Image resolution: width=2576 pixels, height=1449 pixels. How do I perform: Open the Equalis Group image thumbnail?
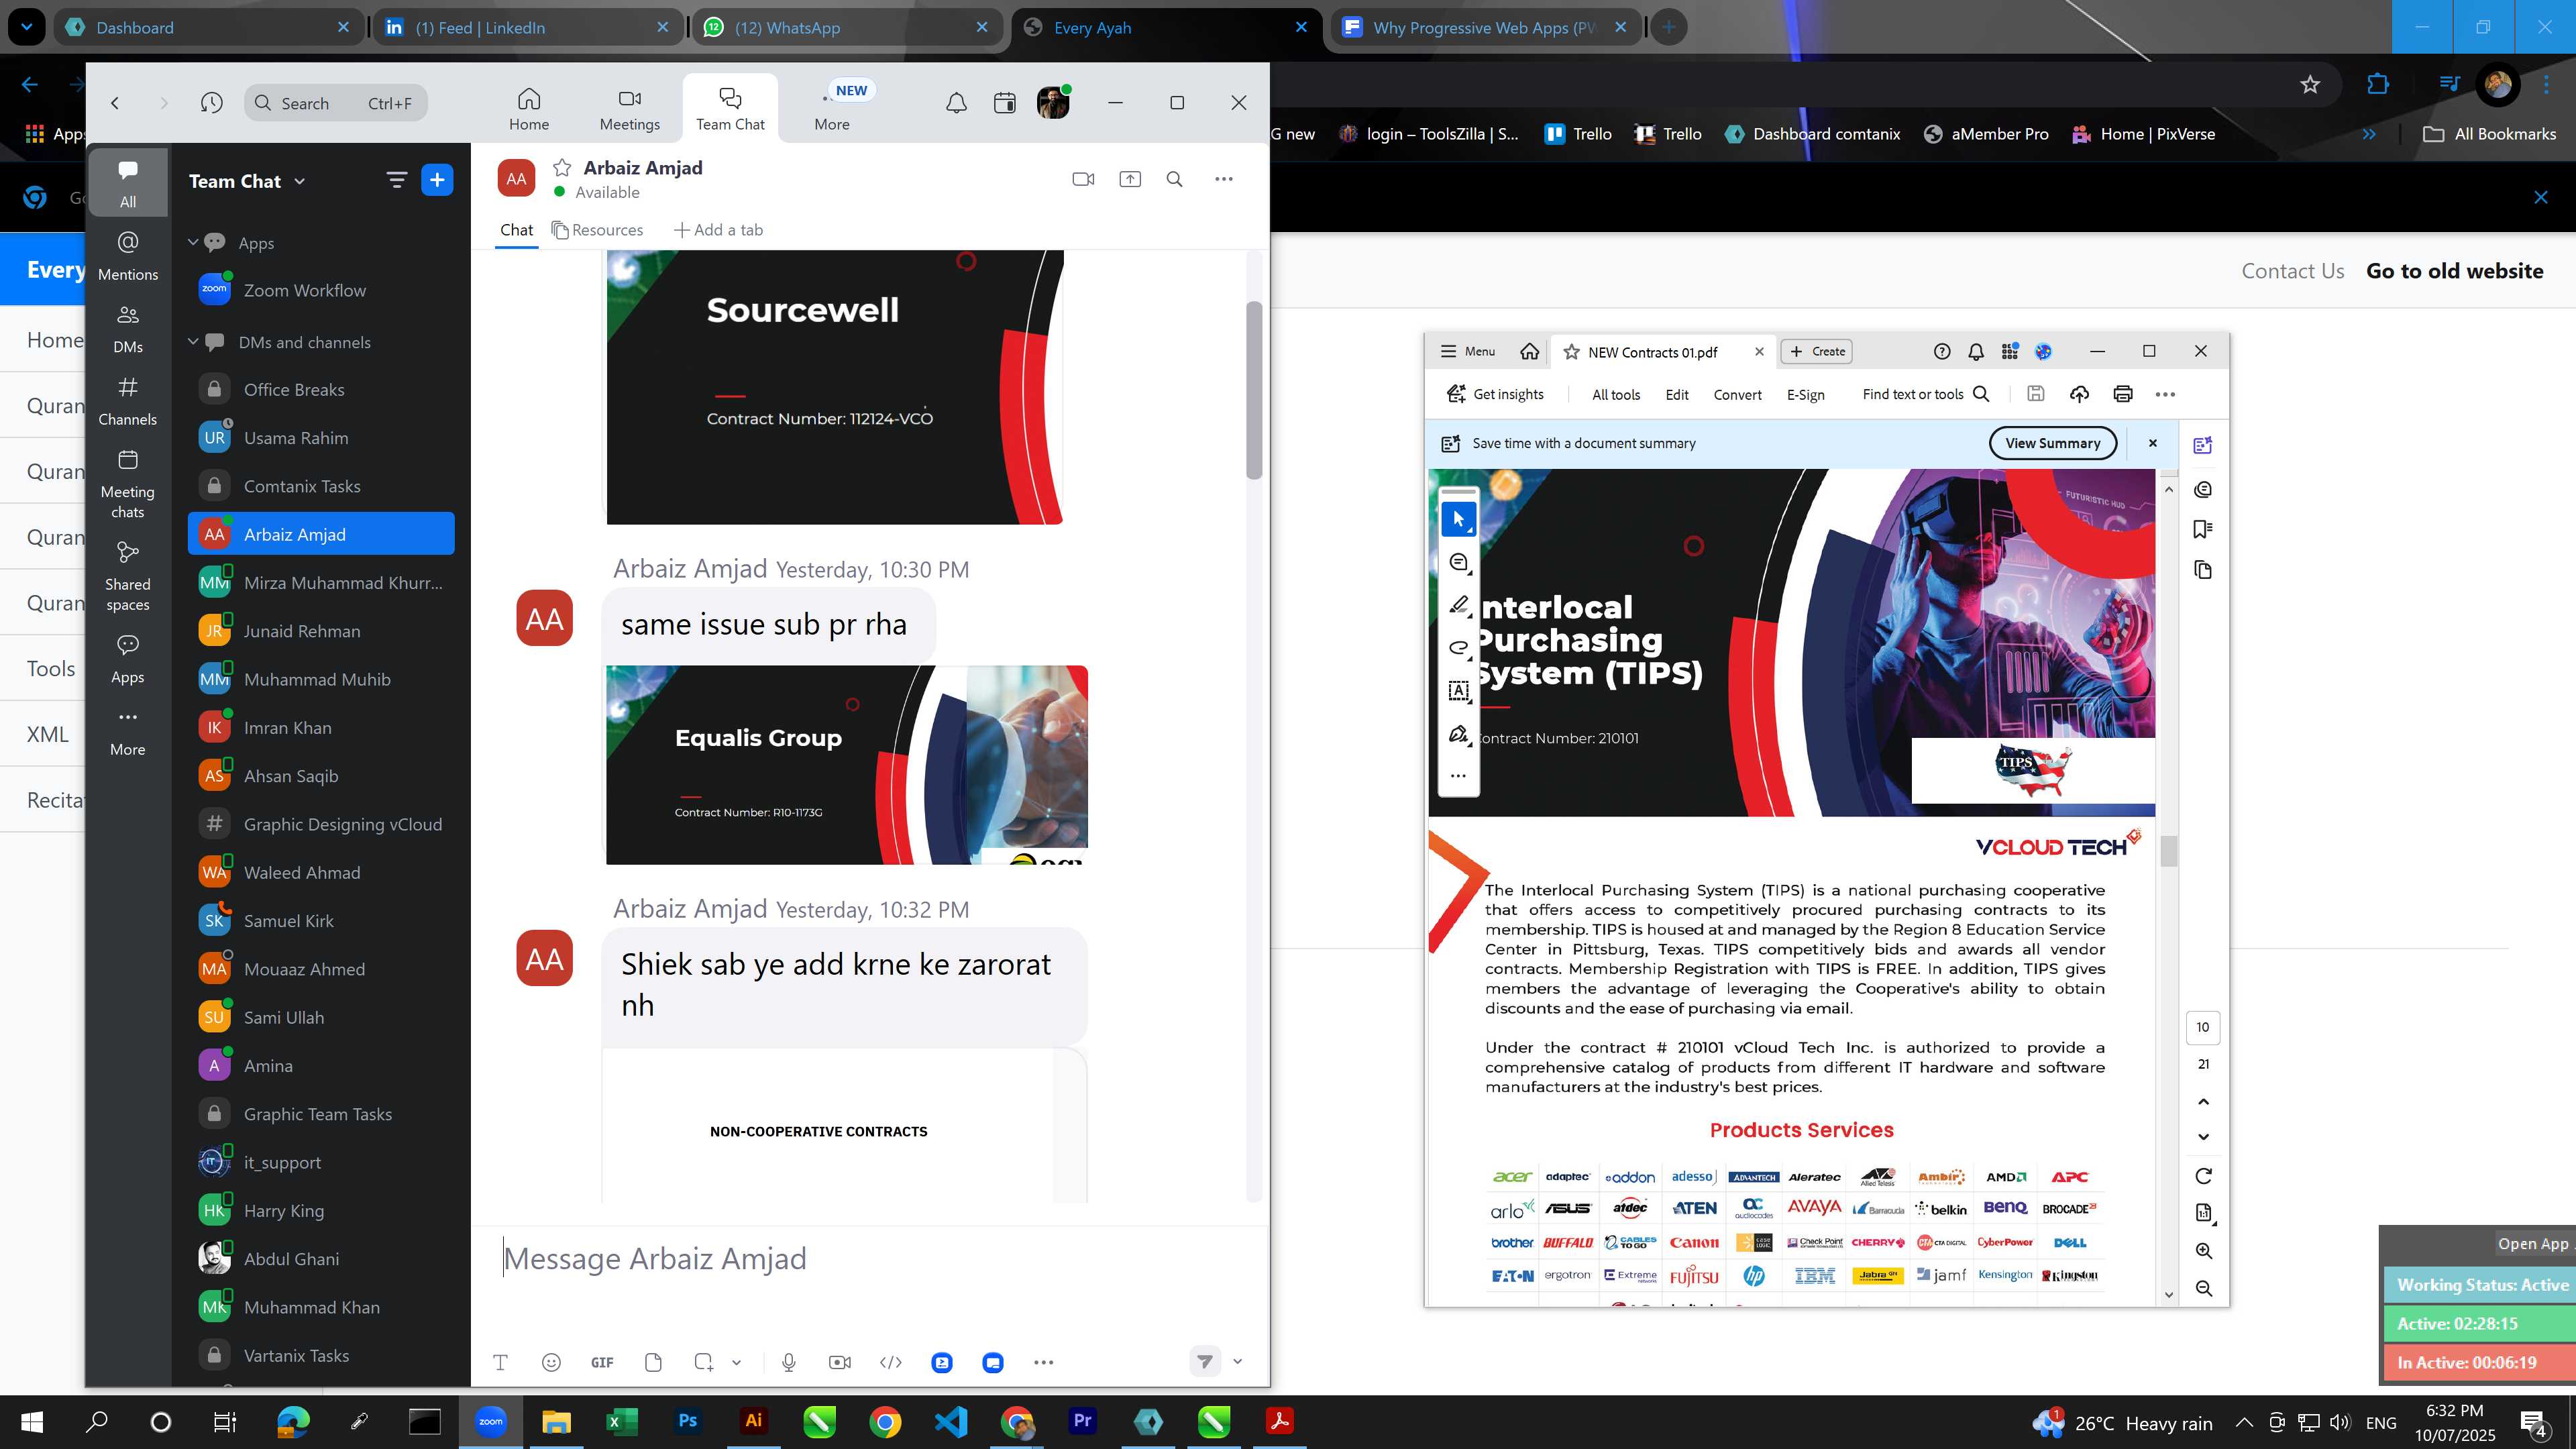pyautogui.click(x=846, y=765)
